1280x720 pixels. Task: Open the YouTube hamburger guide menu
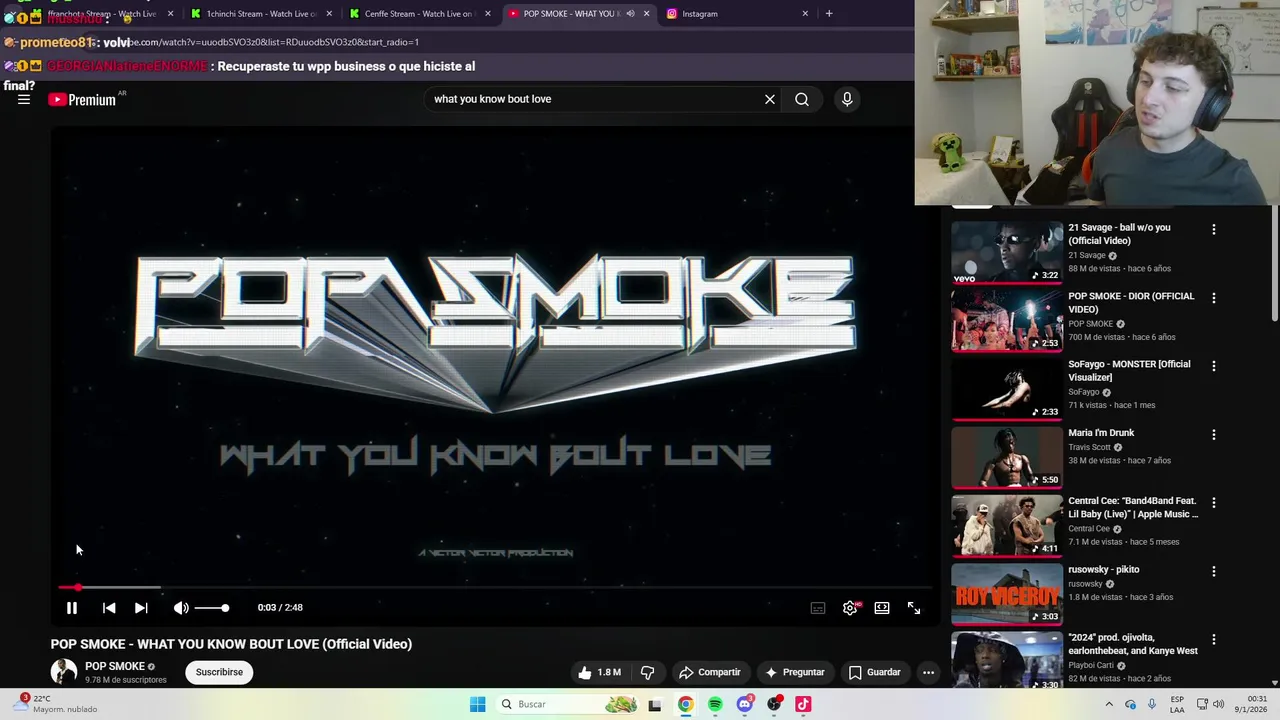24,99
